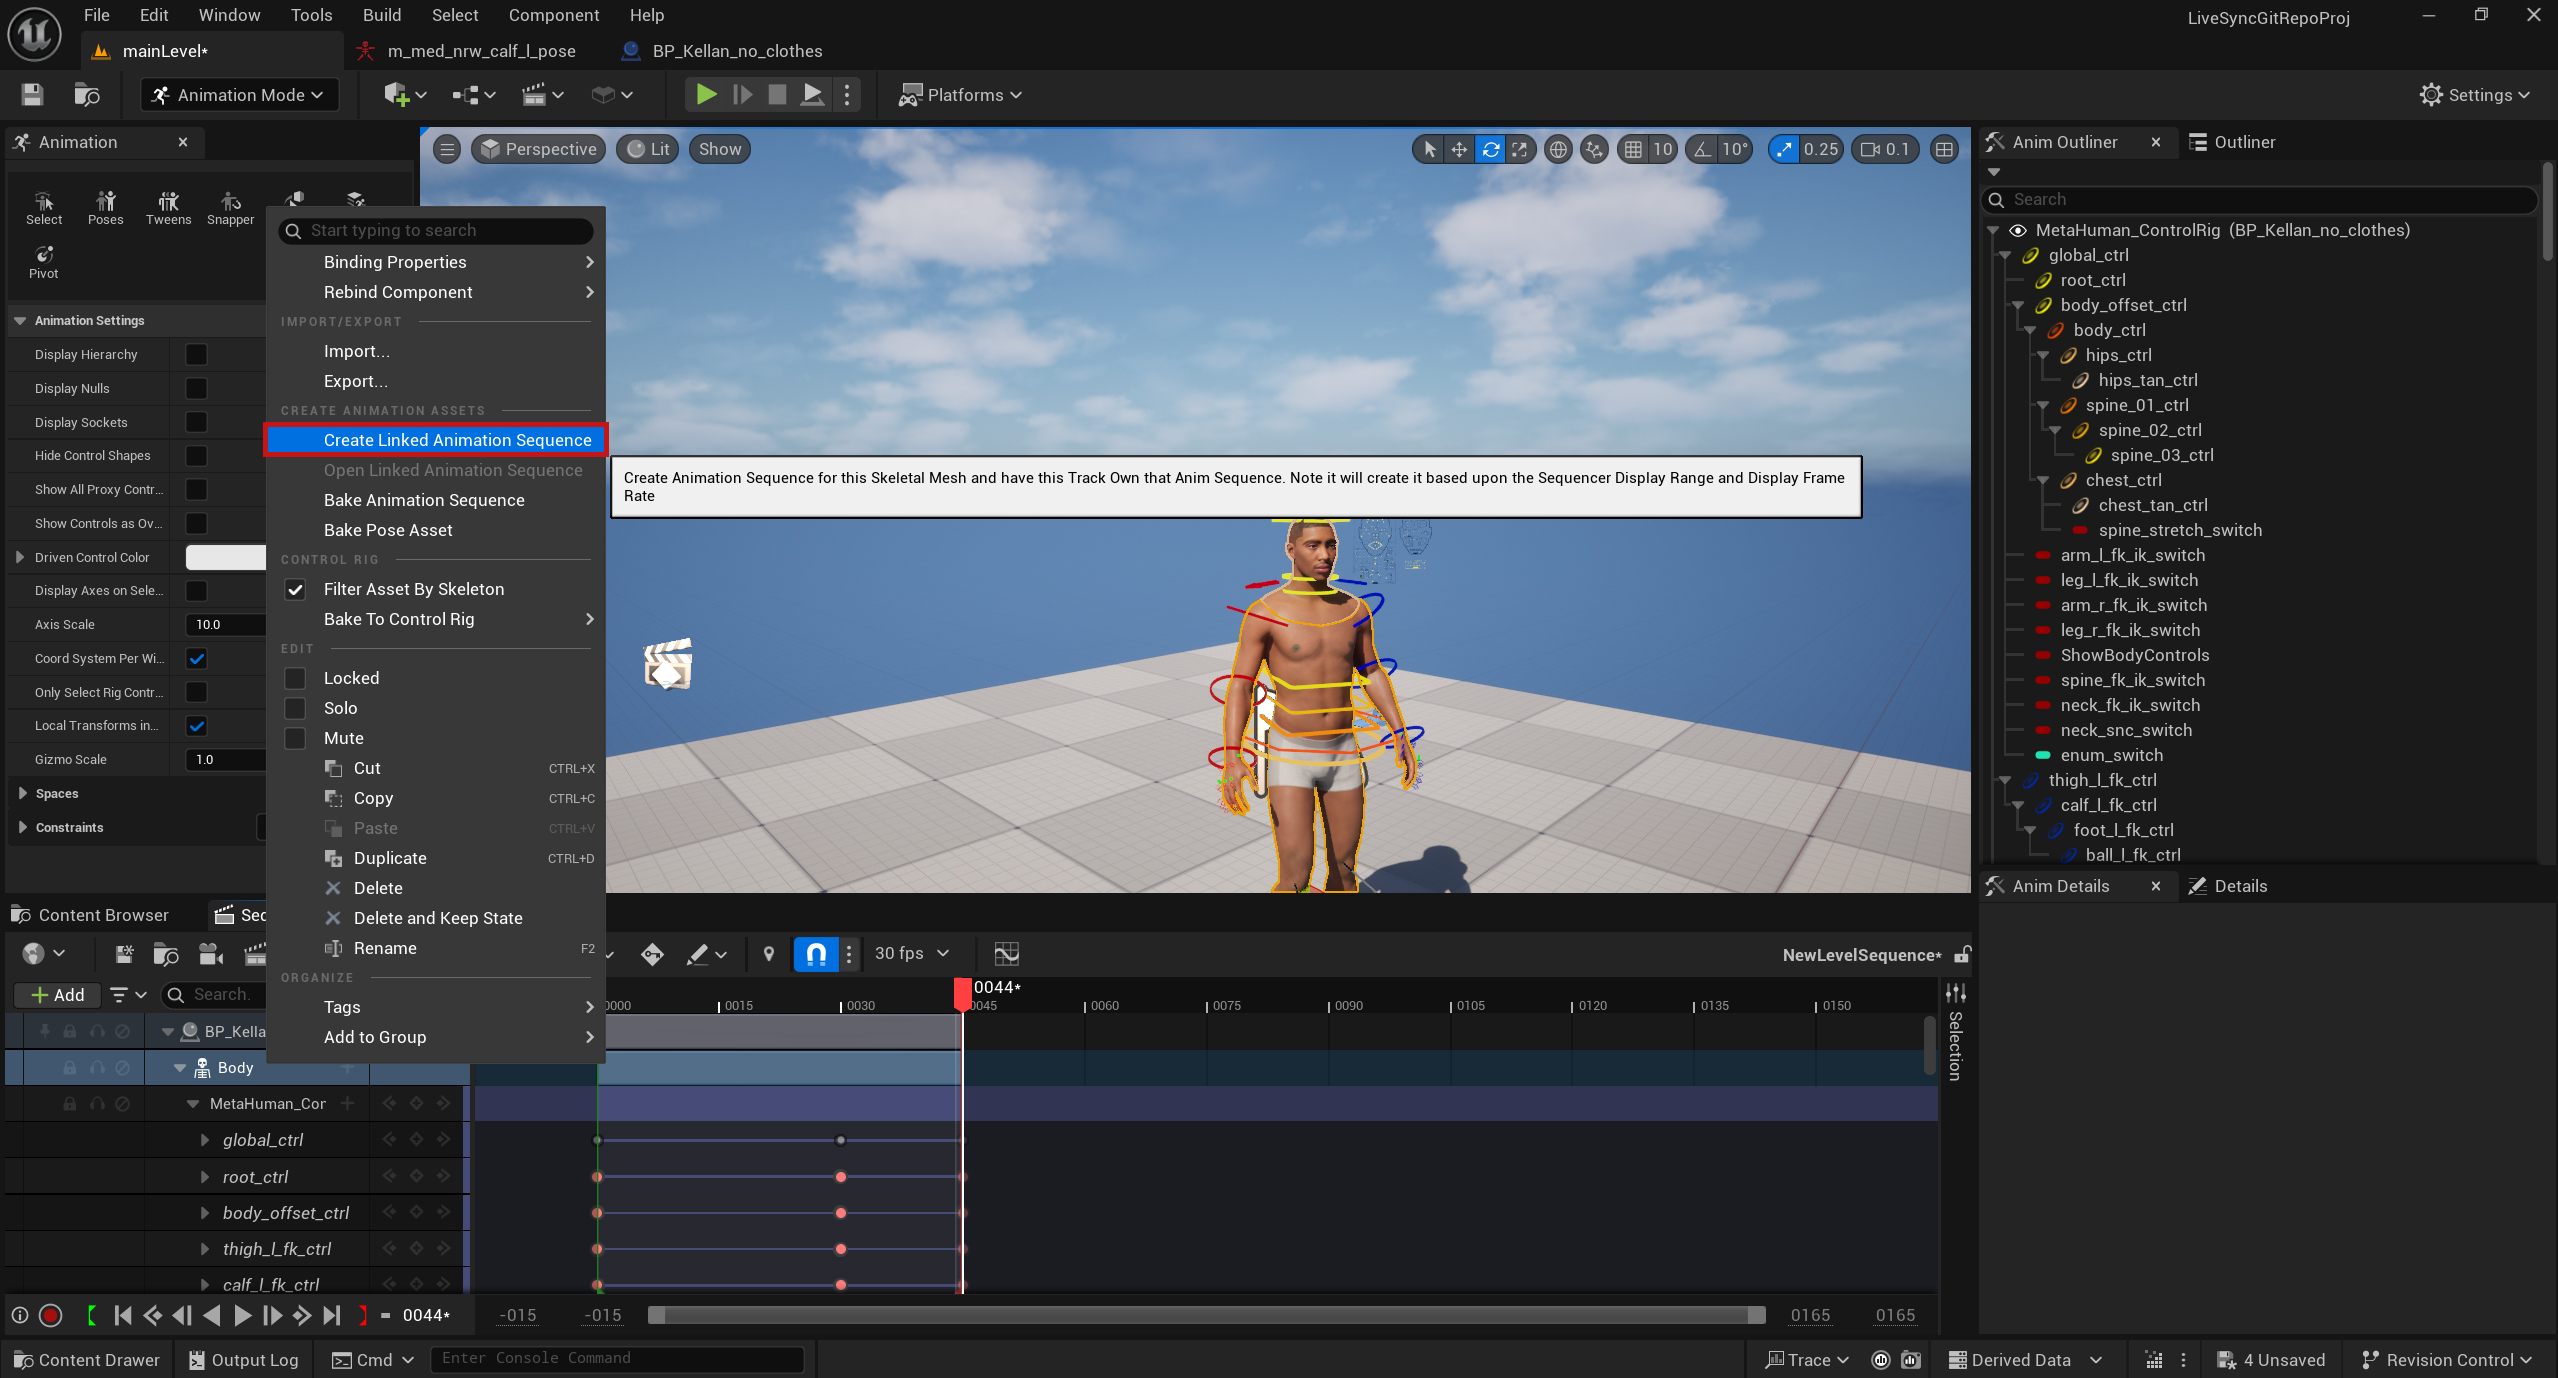This screenshot has width=2558, height=1378.
Task: Click the Save level icon
Action: 32,95
